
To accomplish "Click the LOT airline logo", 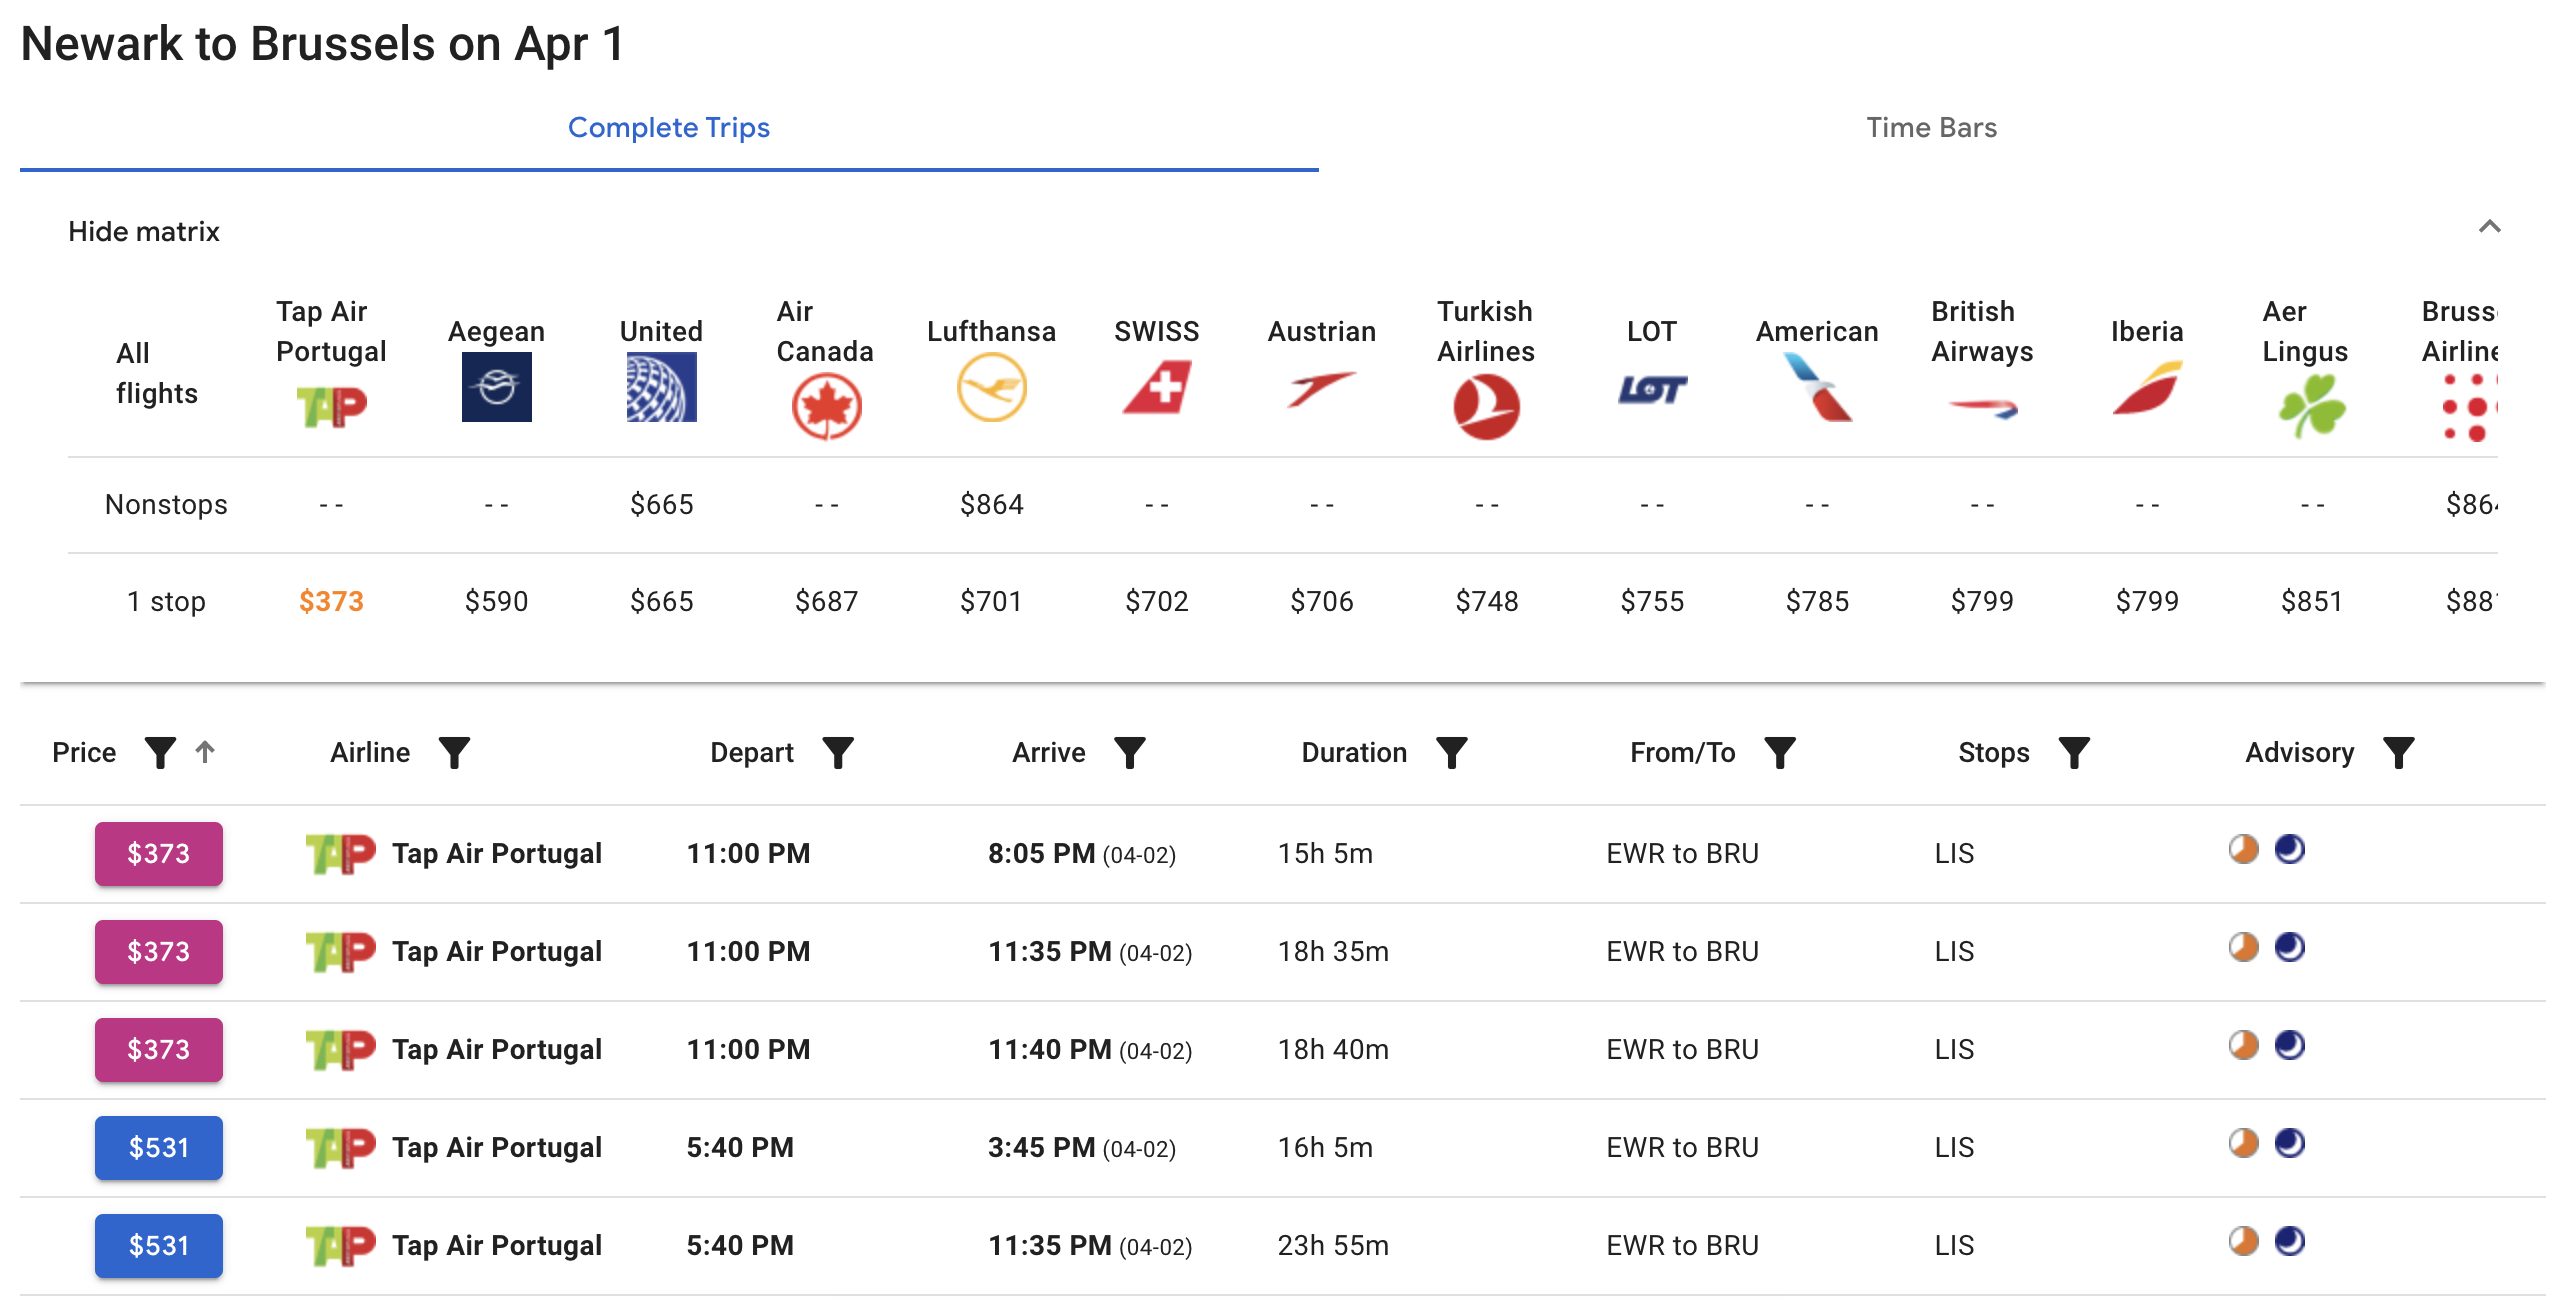I will [x=1652, y=389].
